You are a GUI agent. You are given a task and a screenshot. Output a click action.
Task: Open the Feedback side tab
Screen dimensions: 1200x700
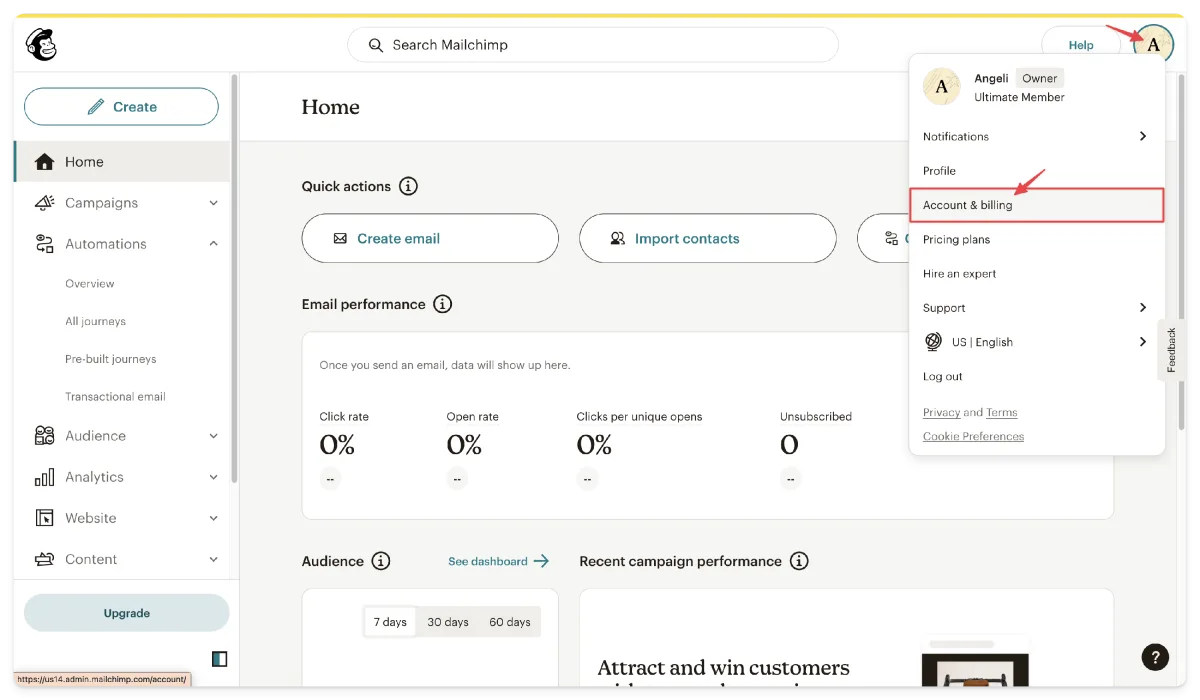[x=1172, y=350]
